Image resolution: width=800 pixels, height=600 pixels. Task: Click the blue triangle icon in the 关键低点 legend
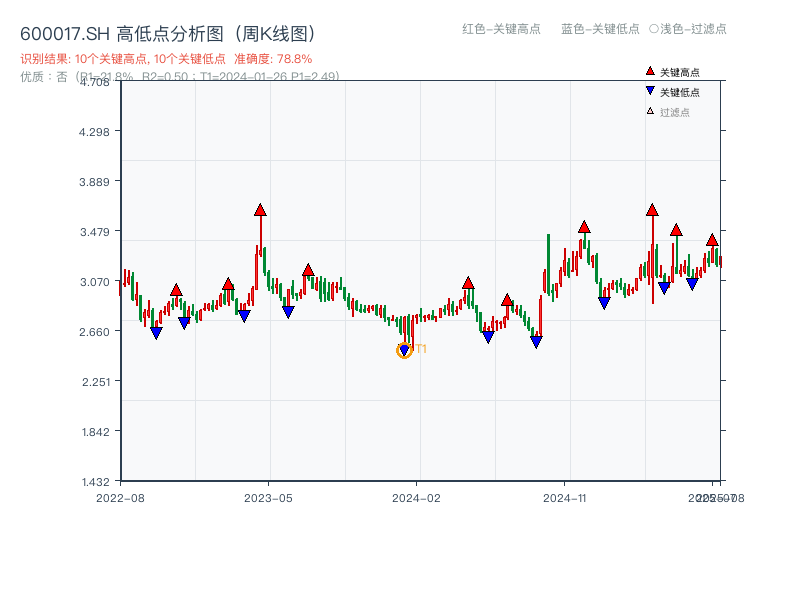pyautogui.click(x=650, y=91)
